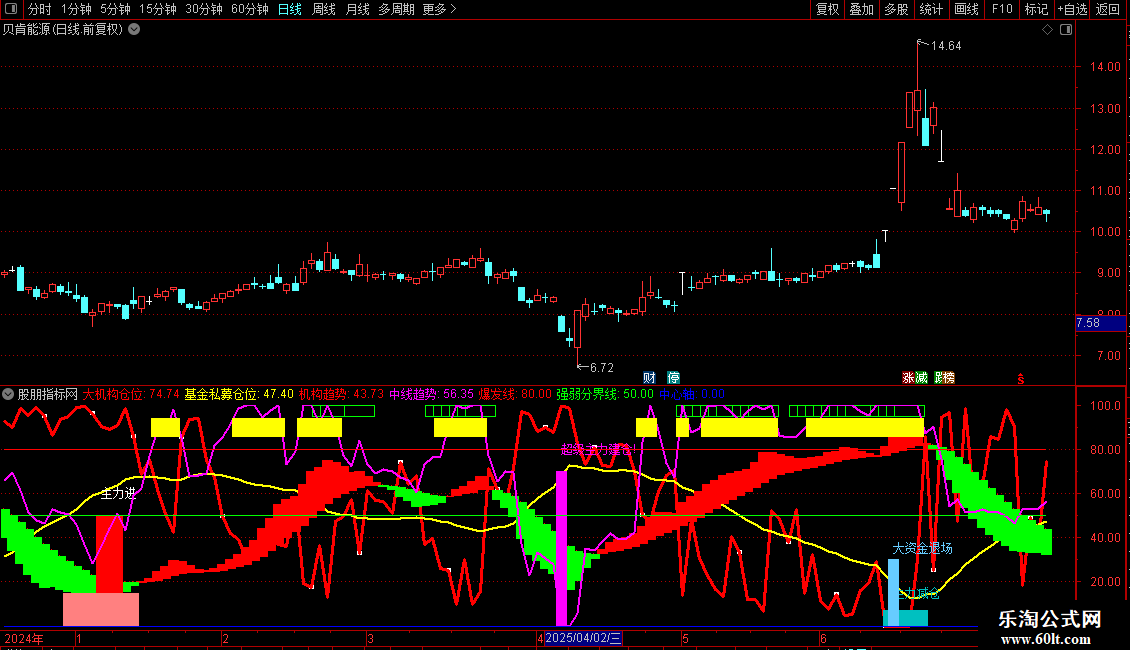Click the 主力进 annotation label
Image resolution: width=1130 pixels, height=650 pixels.
point(118,494)
